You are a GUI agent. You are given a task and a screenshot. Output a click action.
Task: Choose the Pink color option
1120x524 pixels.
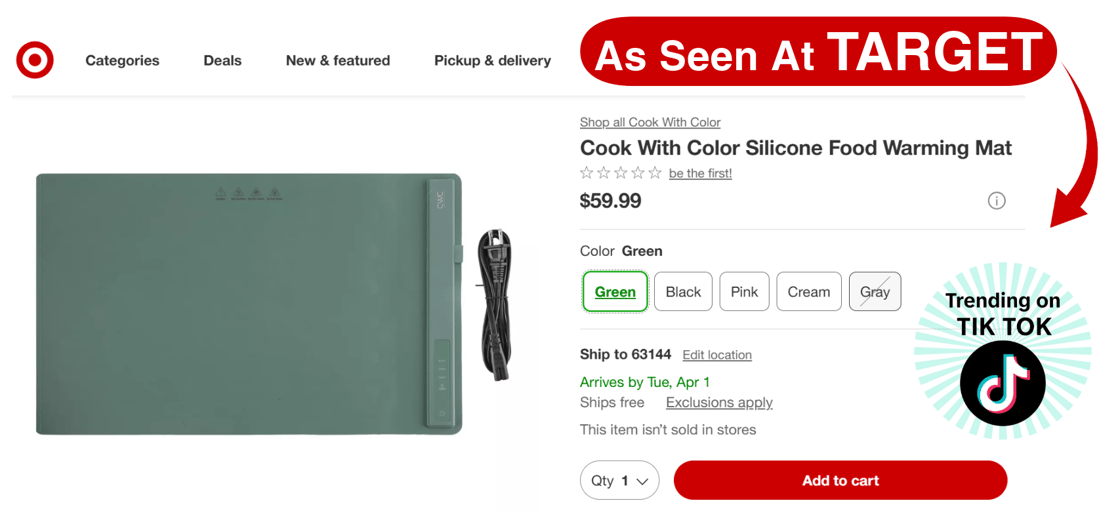tap(744, 292)
